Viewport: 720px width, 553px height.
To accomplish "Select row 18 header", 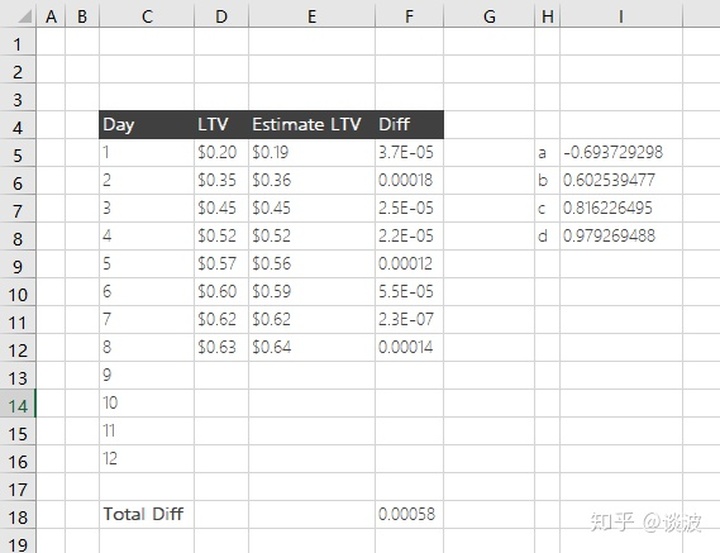I will coord(18,514).
